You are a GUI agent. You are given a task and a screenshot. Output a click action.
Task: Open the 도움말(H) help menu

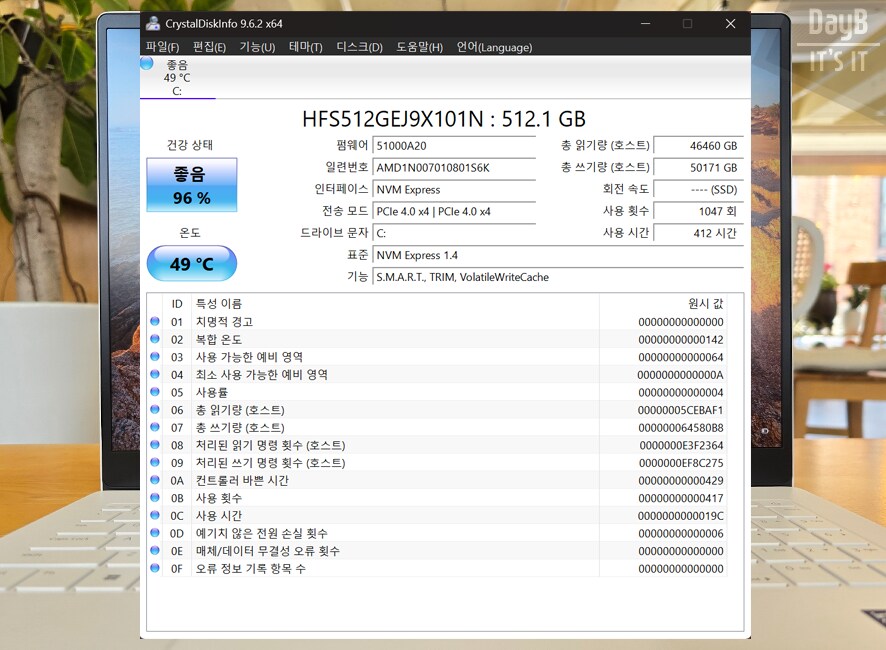[418, 46]
